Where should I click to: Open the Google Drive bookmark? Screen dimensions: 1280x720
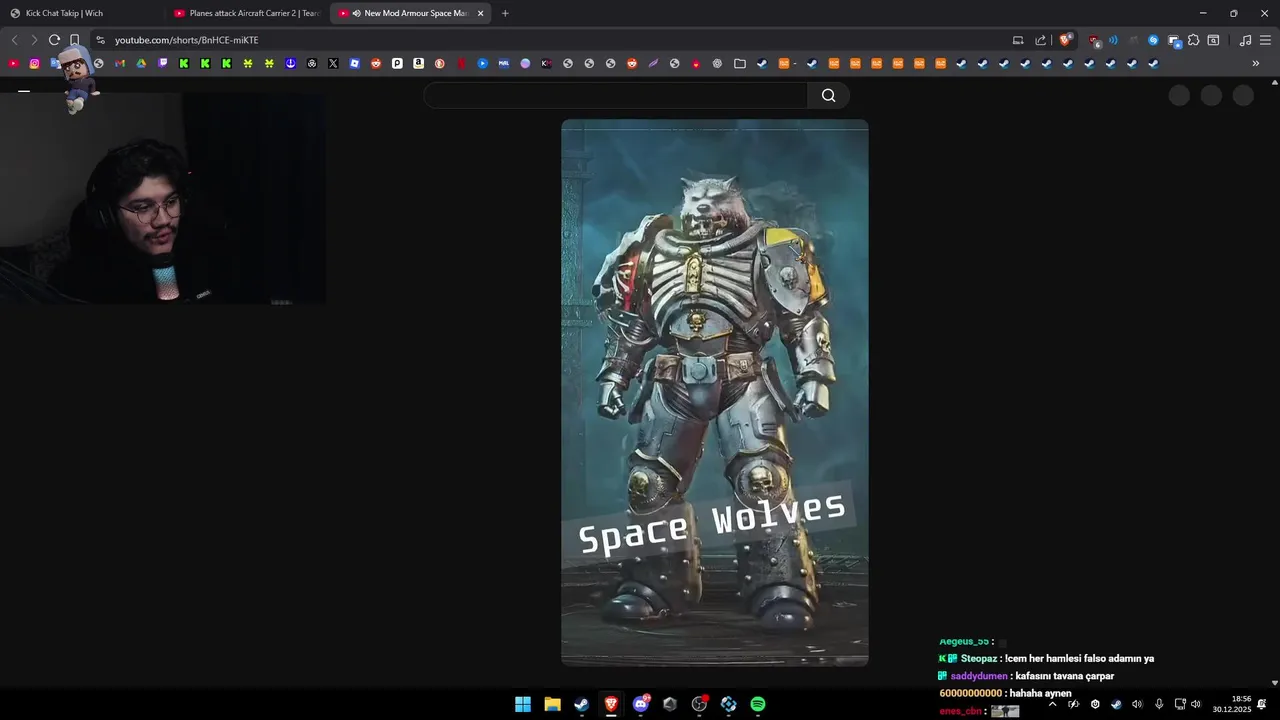(x=141, y=63)
